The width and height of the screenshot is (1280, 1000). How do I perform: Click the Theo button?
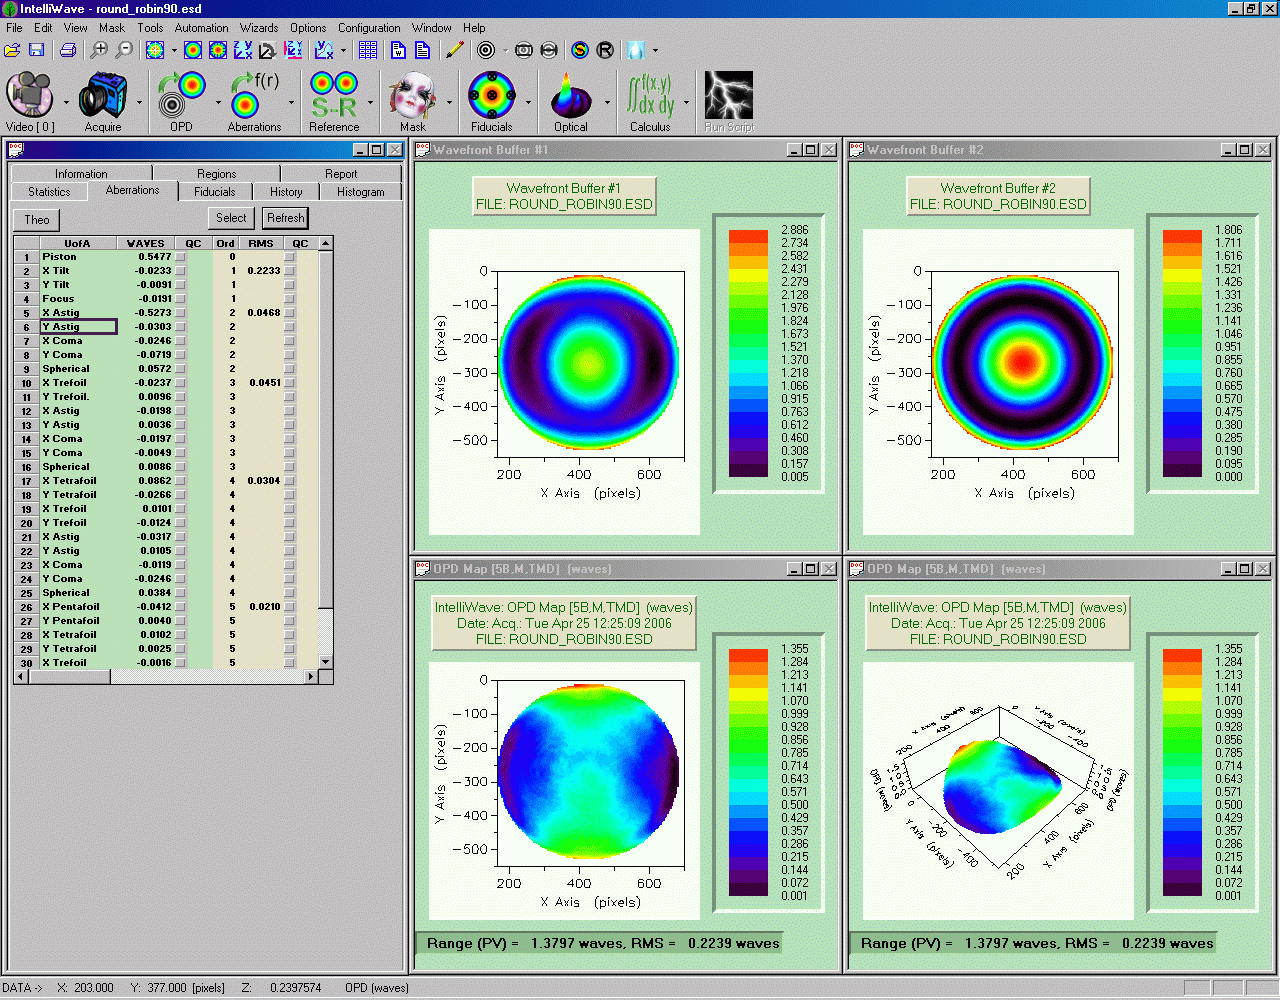tap(37, 220)
